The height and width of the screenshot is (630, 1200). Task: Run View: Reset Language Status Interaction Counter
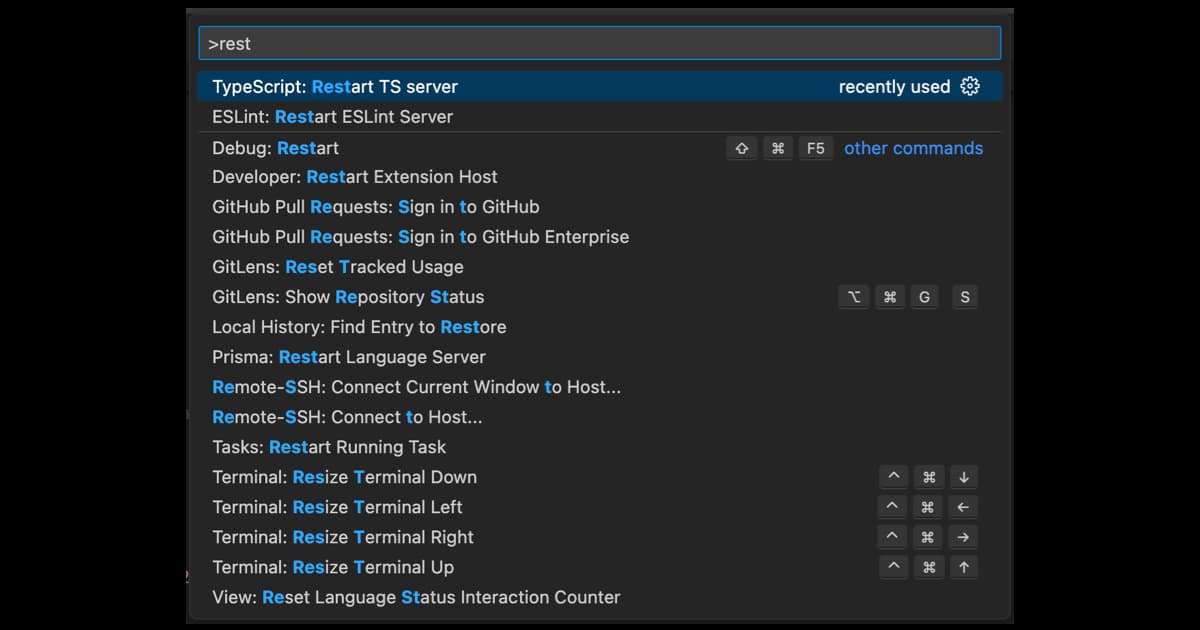(x=600, y=597)
